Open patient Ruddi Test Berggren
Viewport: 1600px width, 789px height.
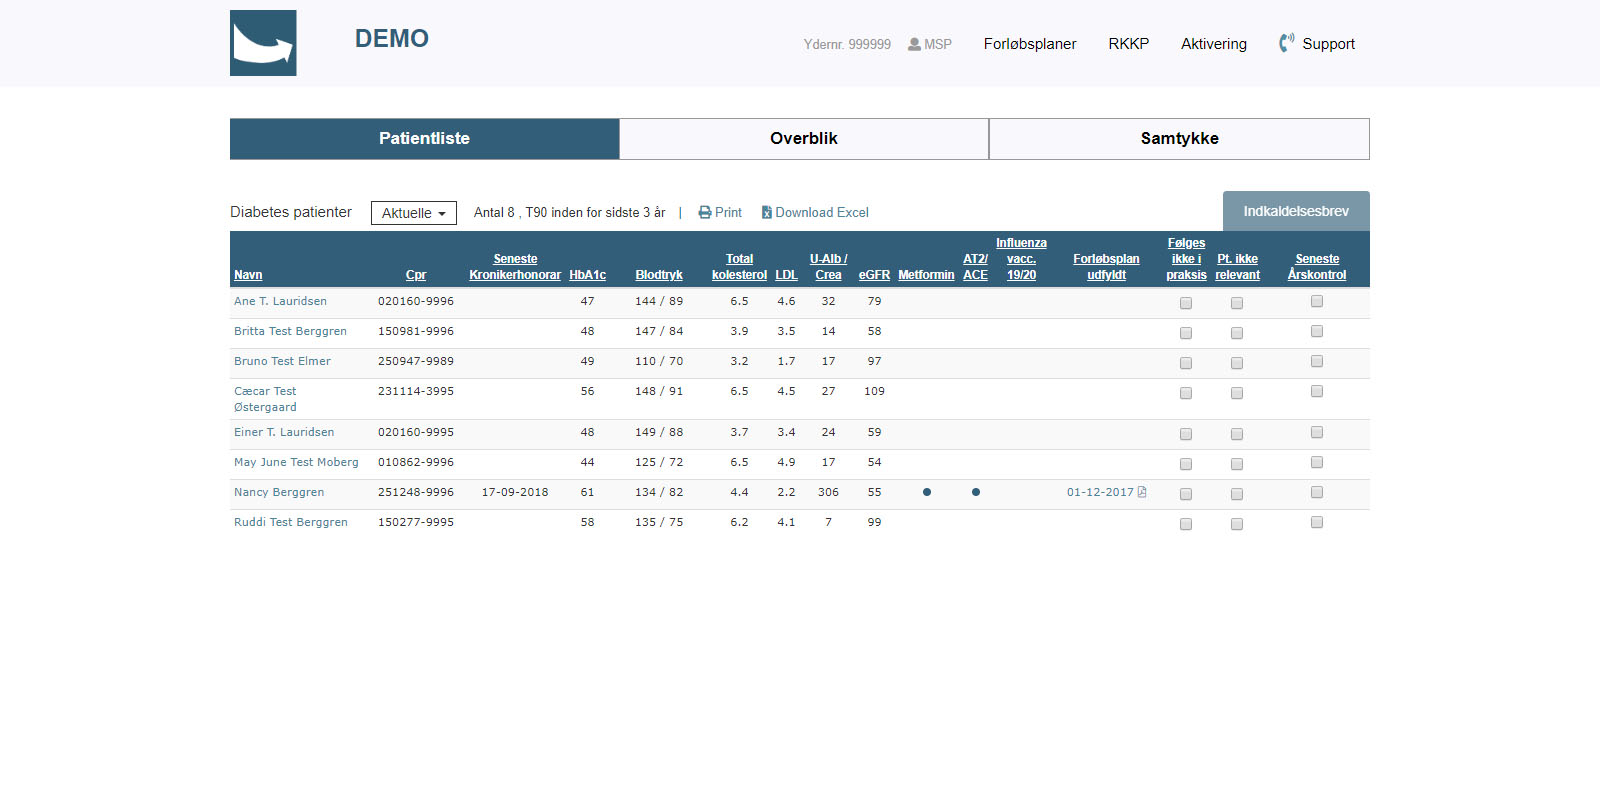coord(291,522)
